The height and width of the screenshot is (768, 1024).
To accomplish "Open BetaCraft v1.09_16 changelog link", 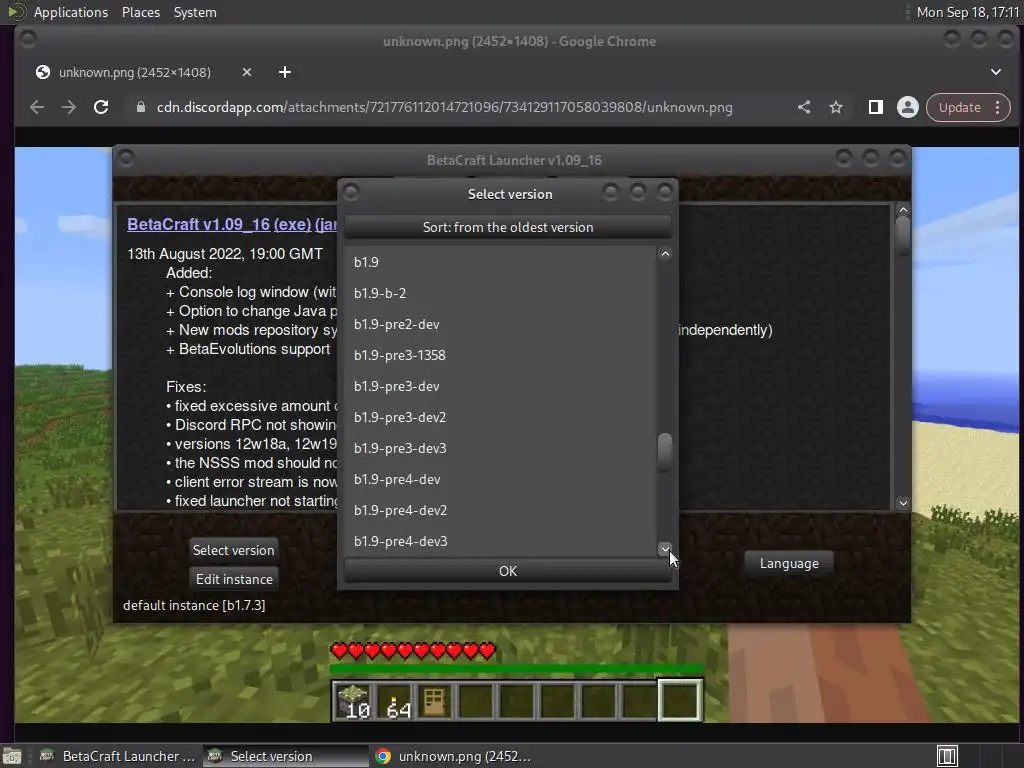I will pyautogui.click(x=199, y=224).
